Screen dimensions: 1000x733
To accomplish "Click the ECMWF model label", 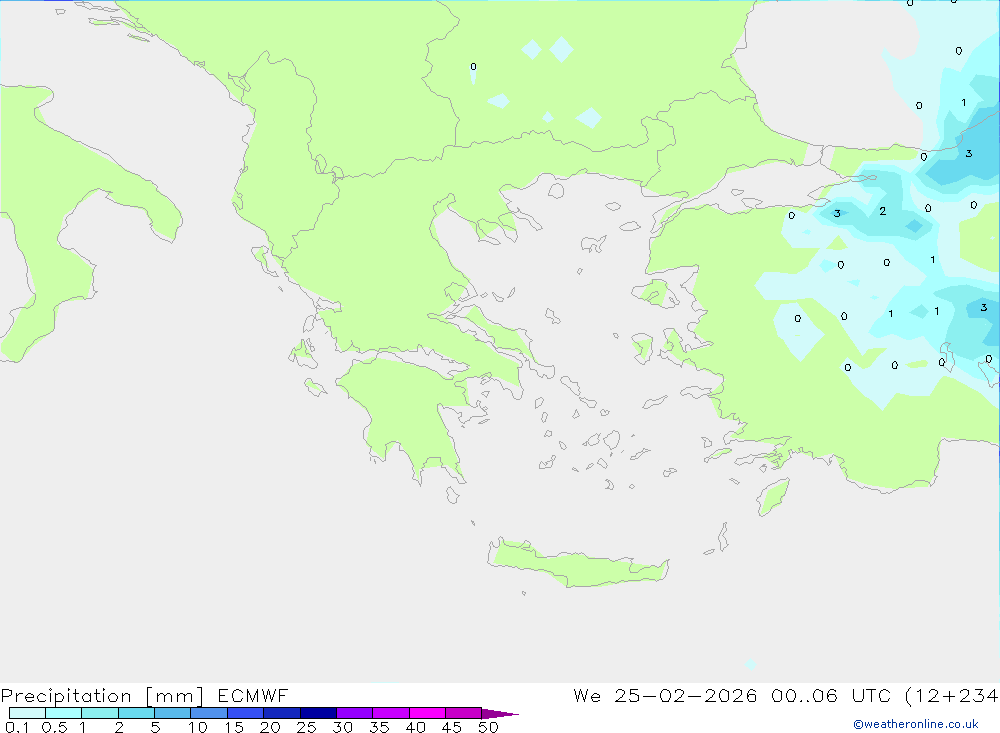I will point(253,695).
